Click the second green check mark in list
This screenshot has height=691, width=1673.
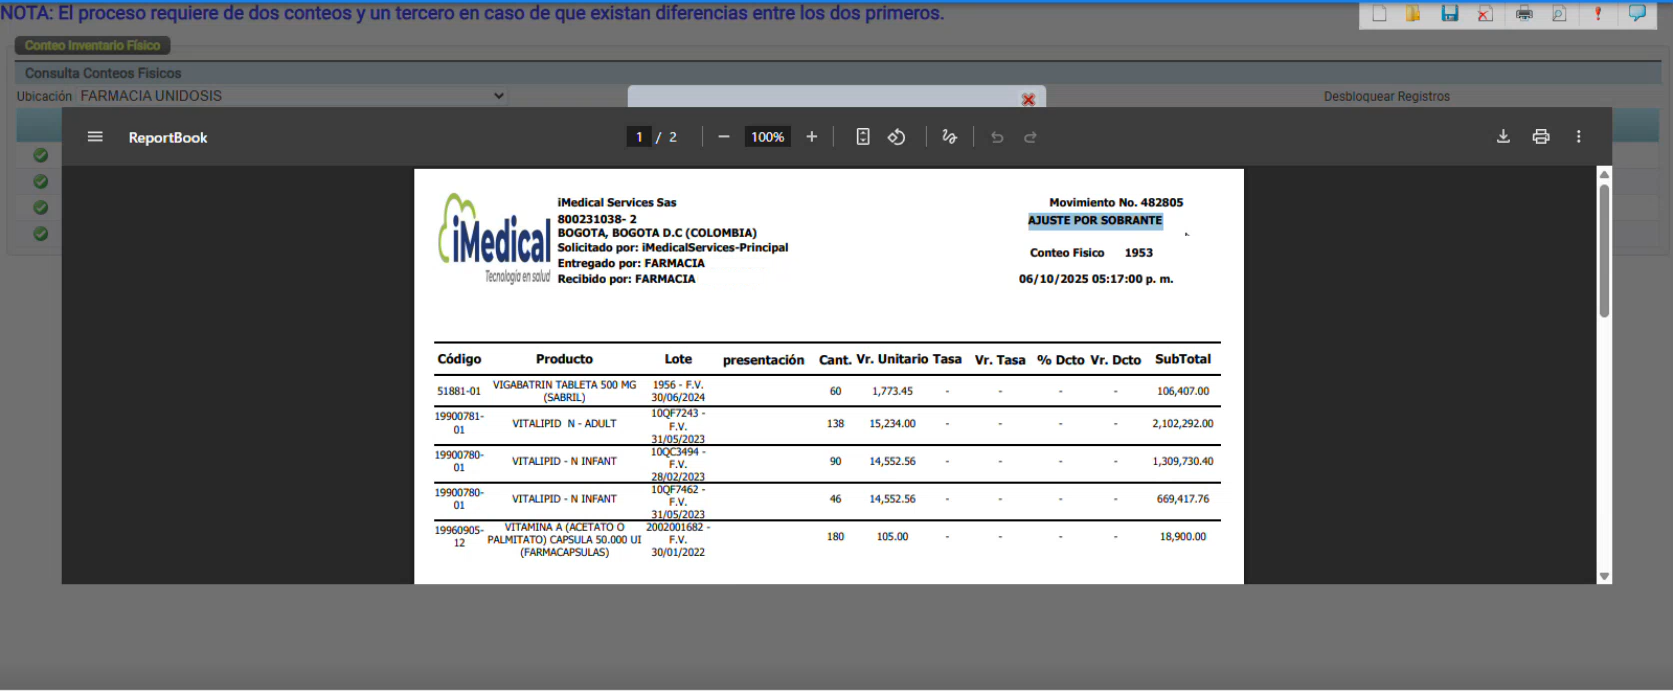[x=41, y=181]
